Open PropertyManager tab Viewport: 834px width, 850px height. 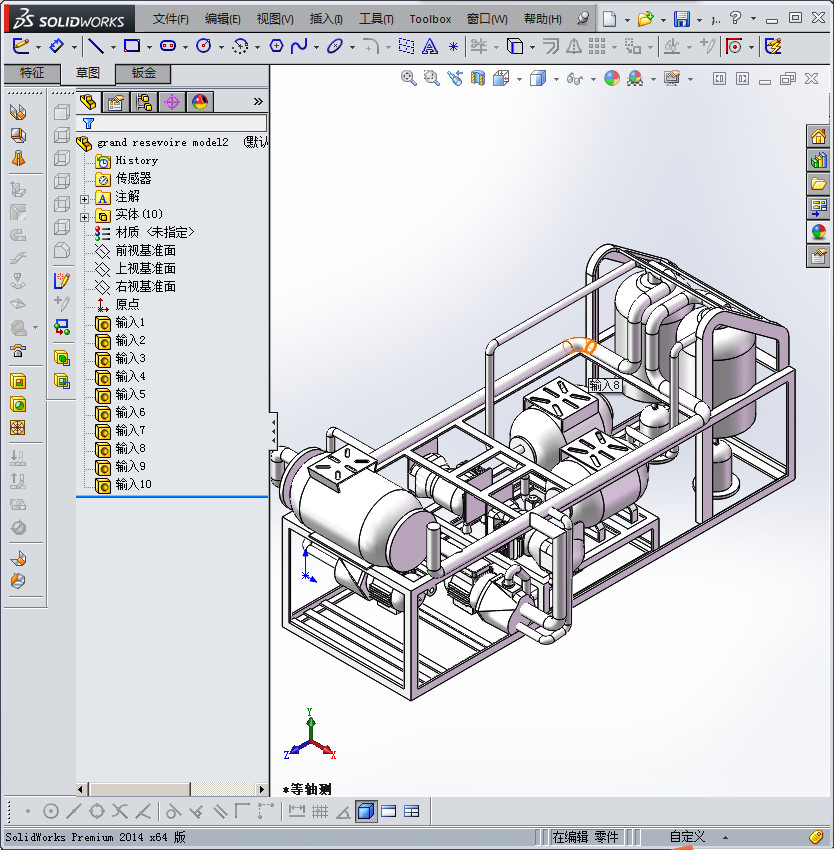click(116, 101)
